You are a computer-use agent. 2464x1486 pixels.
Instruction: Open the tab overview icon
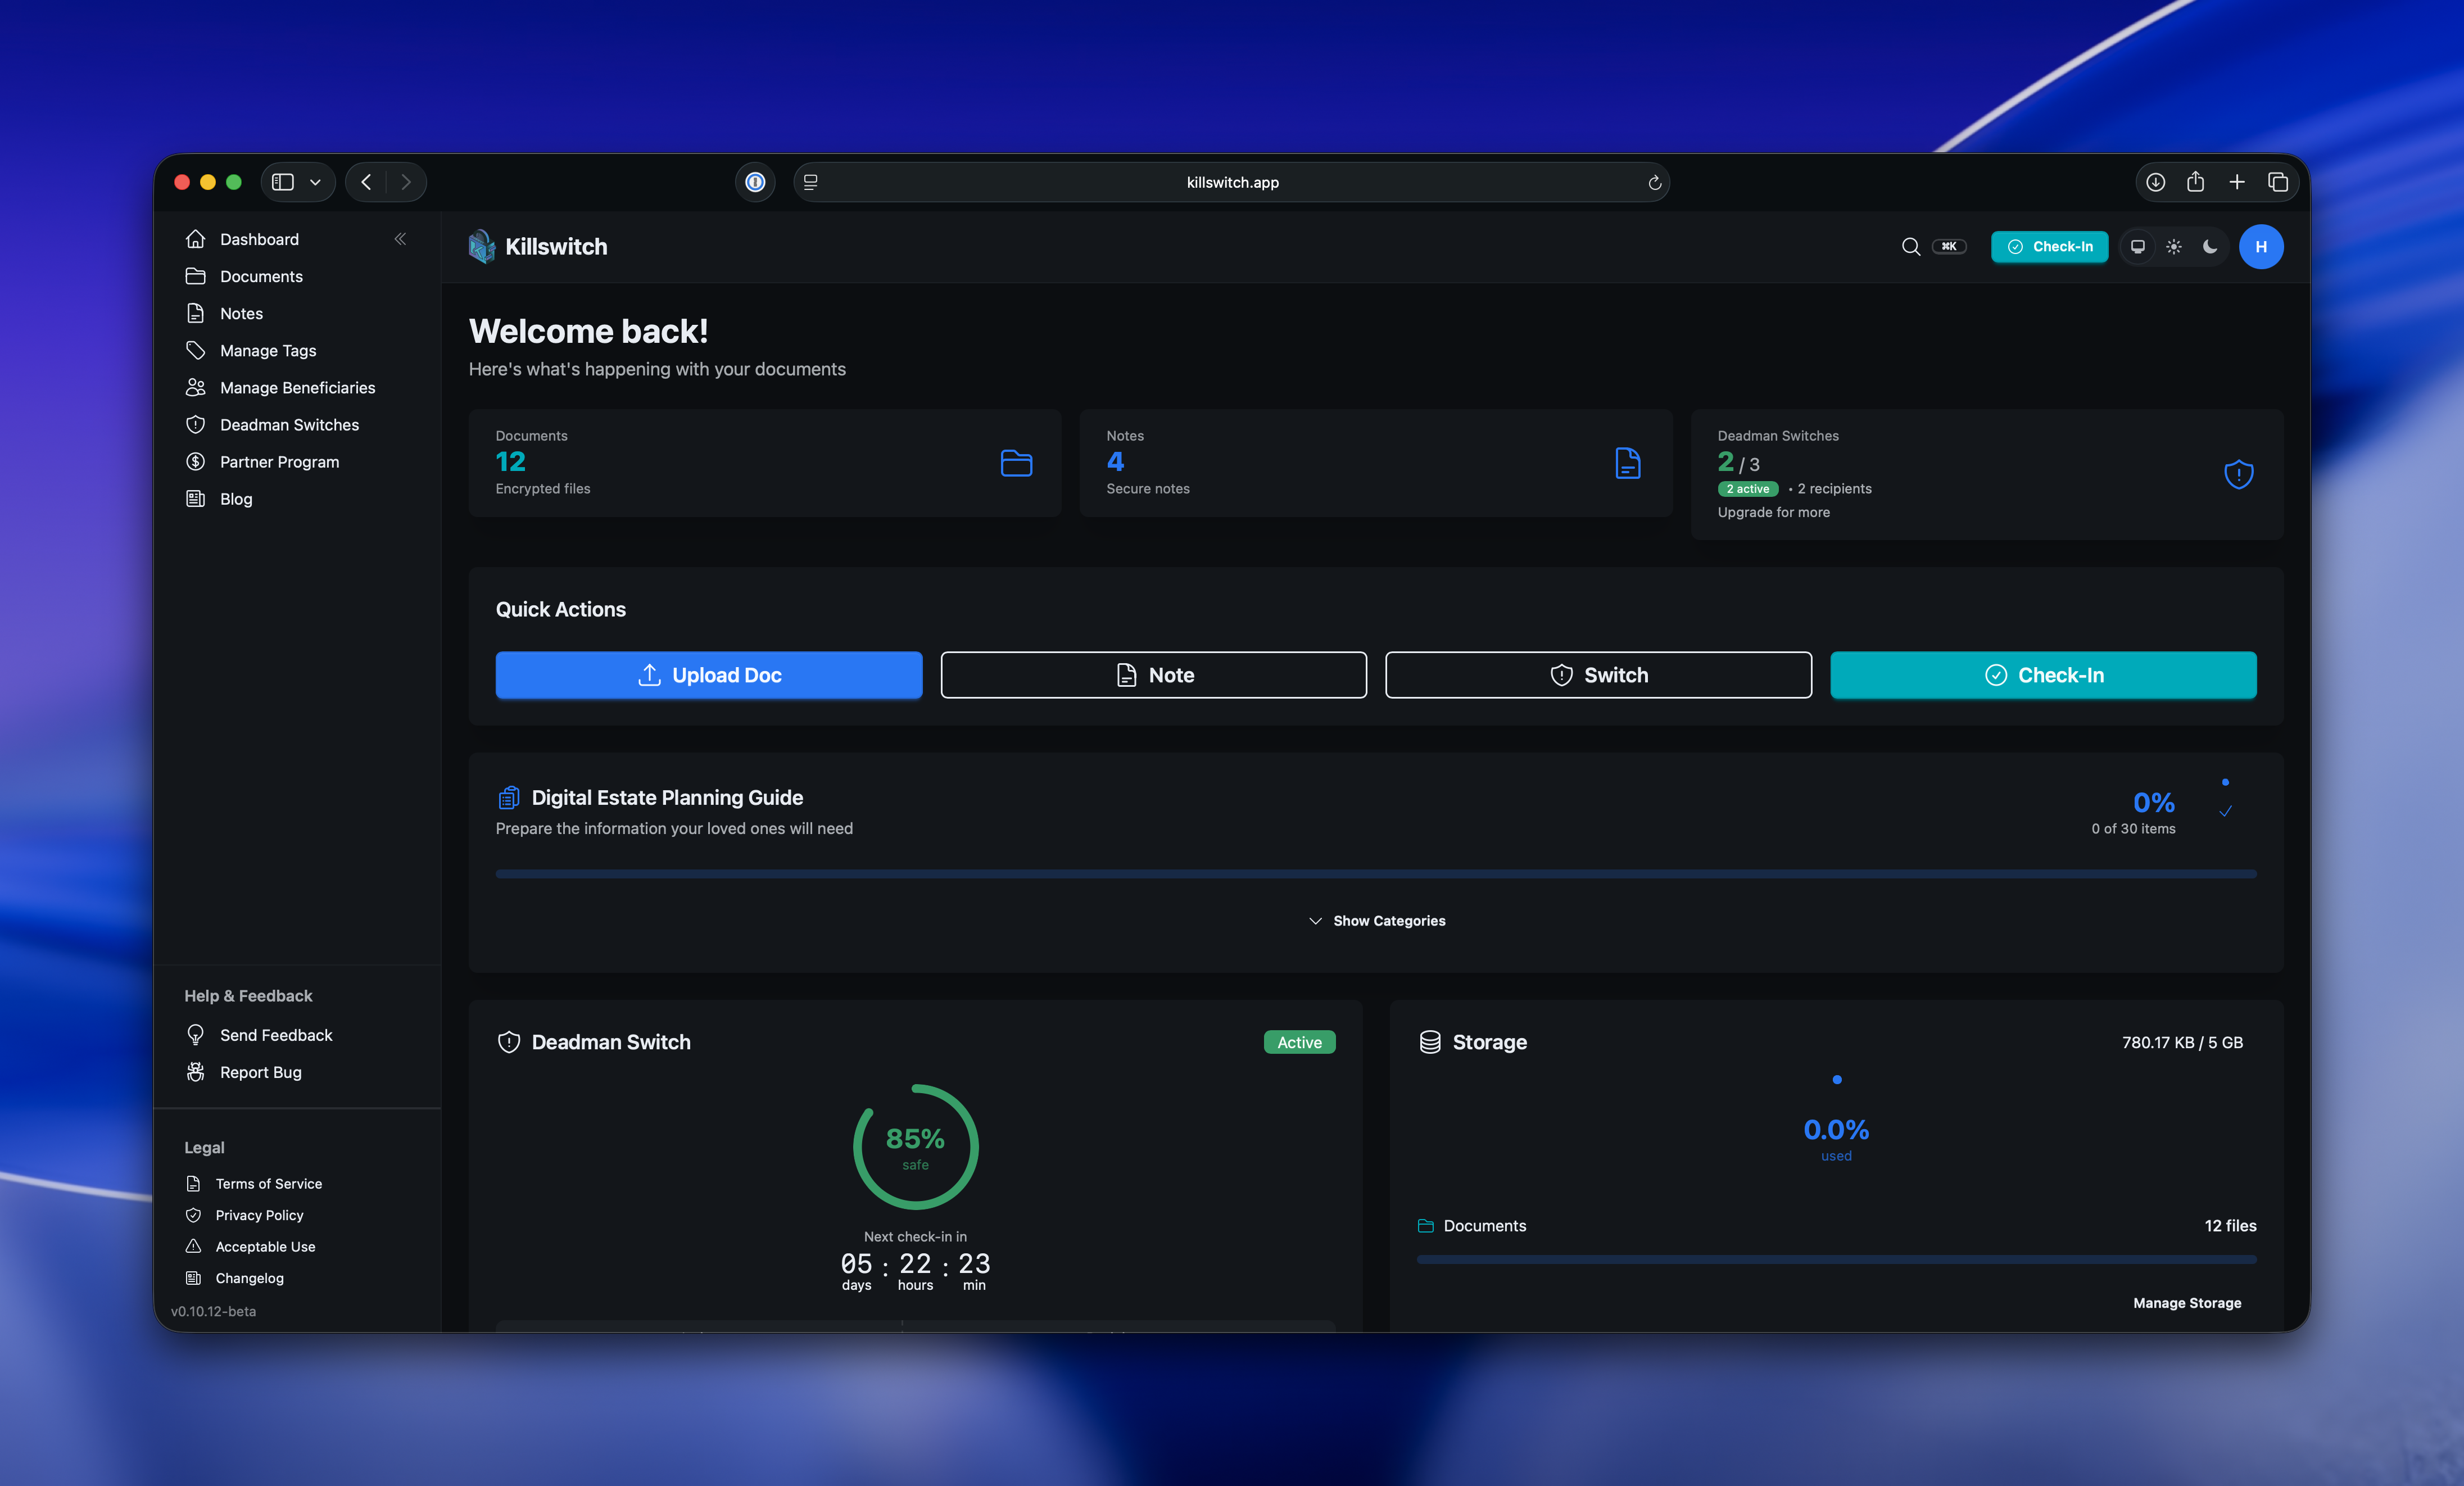pyautogui.click(x=2277, y=182)
